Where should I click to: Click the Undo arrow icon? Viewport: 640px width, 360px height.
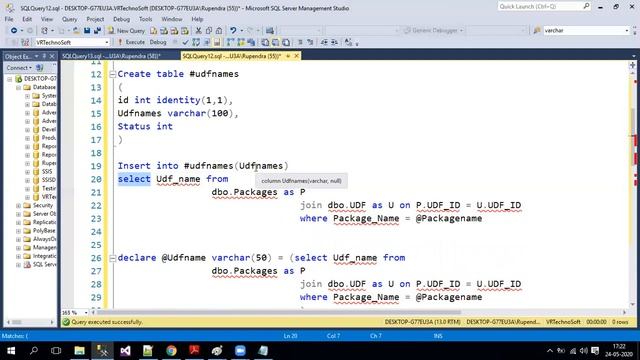pyautogui.click(x=233, y=31)
